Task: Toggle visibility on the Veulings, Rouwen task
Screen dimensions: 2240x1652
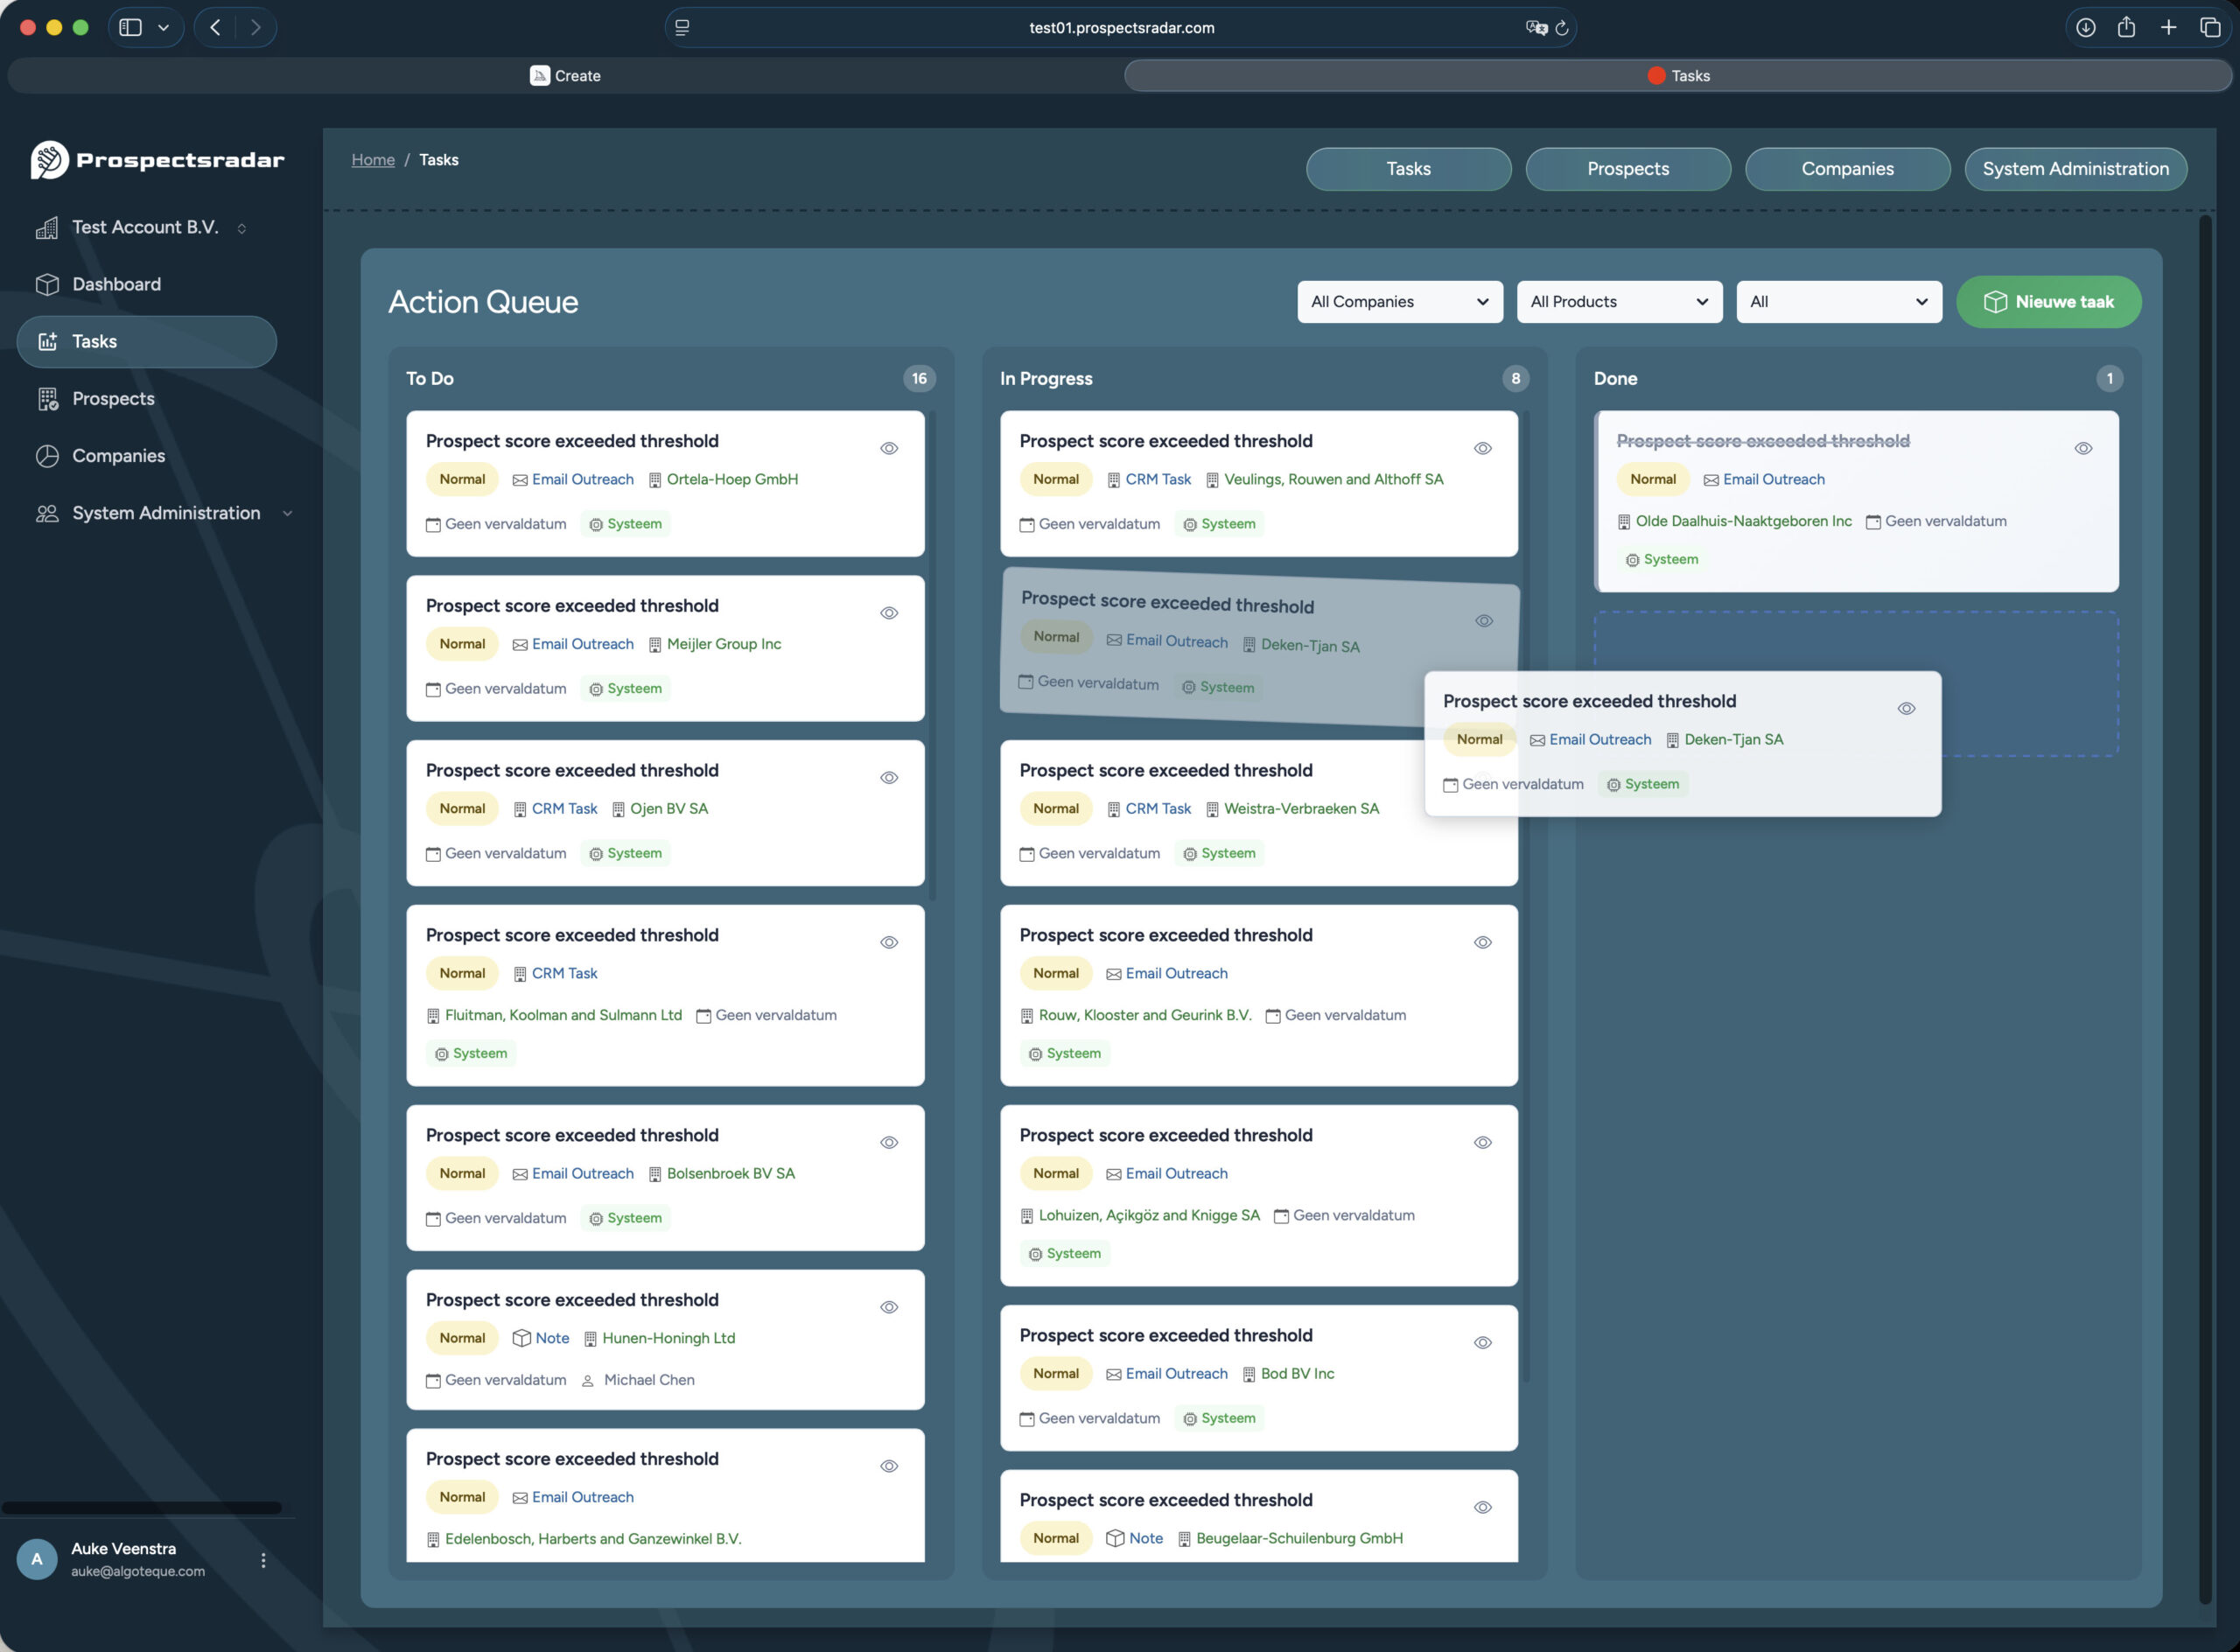Action: (x=1483, y=448)
